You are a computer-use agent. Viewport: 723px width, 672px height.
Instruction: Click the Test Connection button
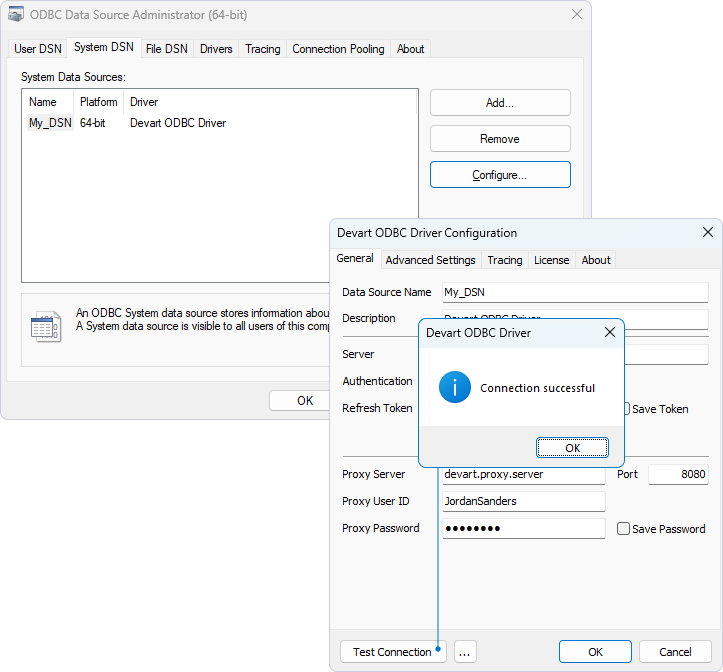click(393, 651)
